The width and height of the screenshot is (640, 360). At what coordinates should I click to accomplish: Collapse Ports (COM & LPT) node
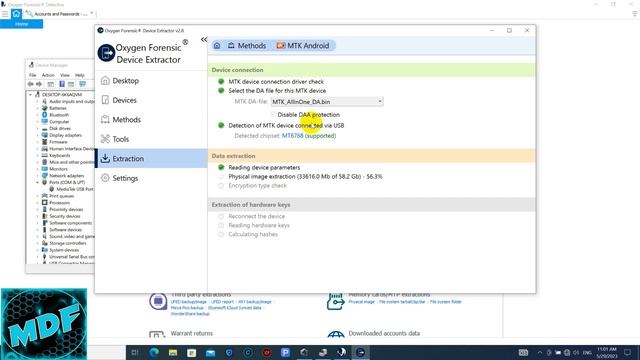click(x=38, y=182)
